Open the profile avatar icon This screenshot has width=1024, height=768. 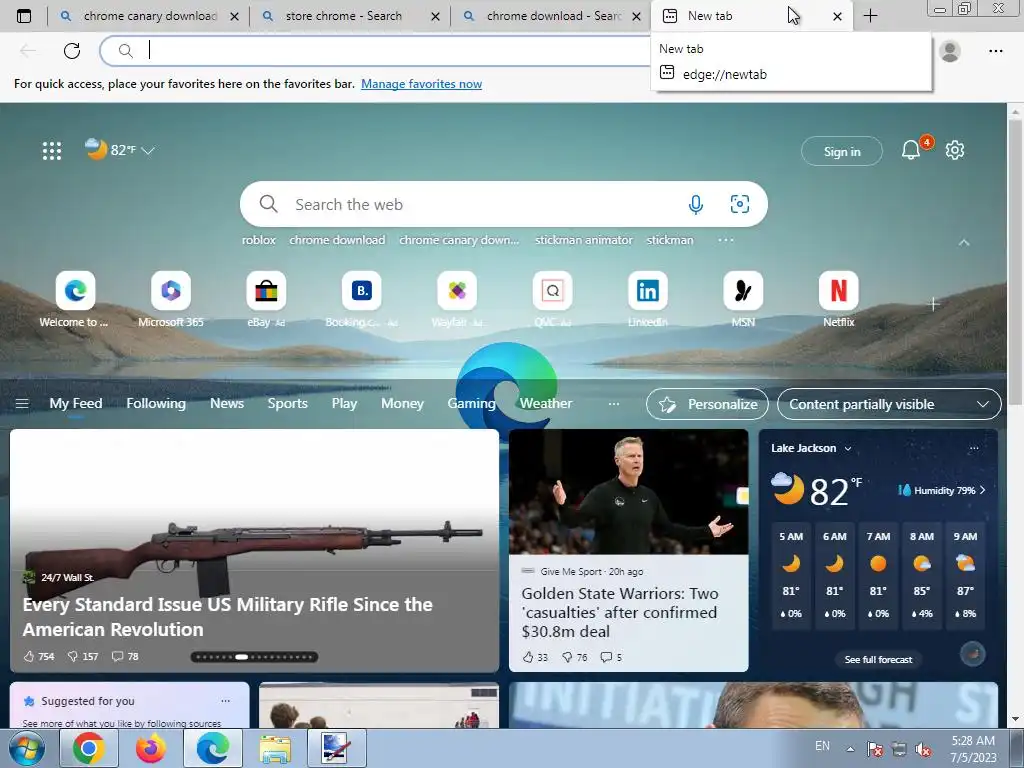pyautogui.click(x=950, y=50)
